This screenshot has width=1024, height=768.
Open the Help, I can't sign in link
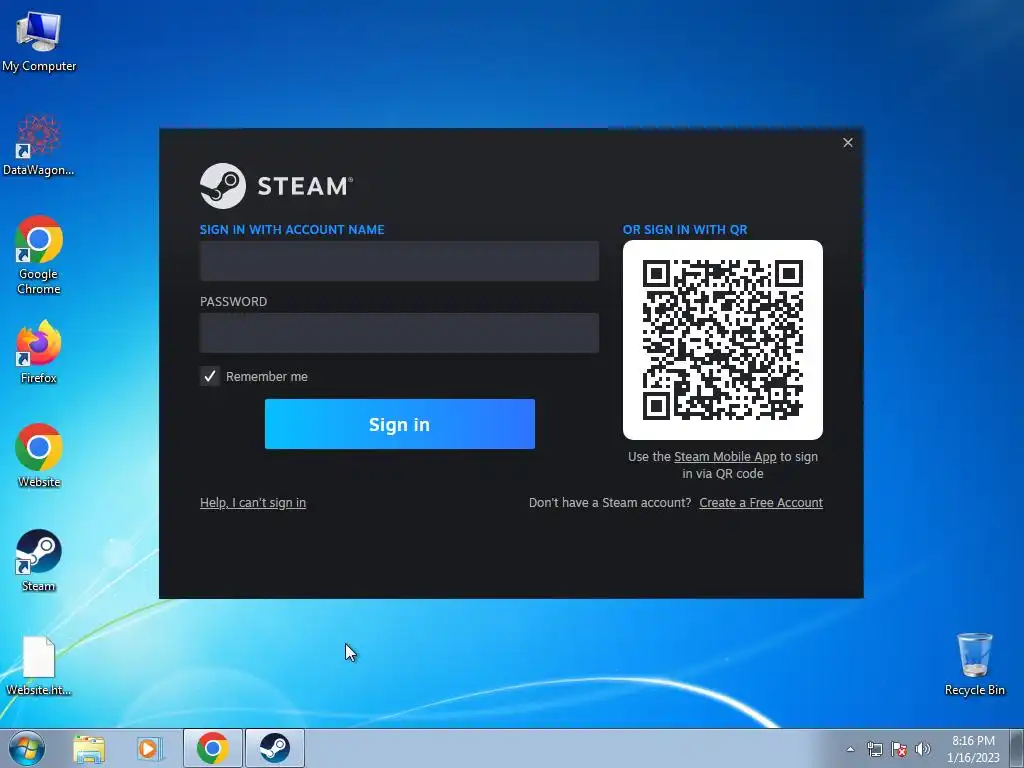point(253,503)
